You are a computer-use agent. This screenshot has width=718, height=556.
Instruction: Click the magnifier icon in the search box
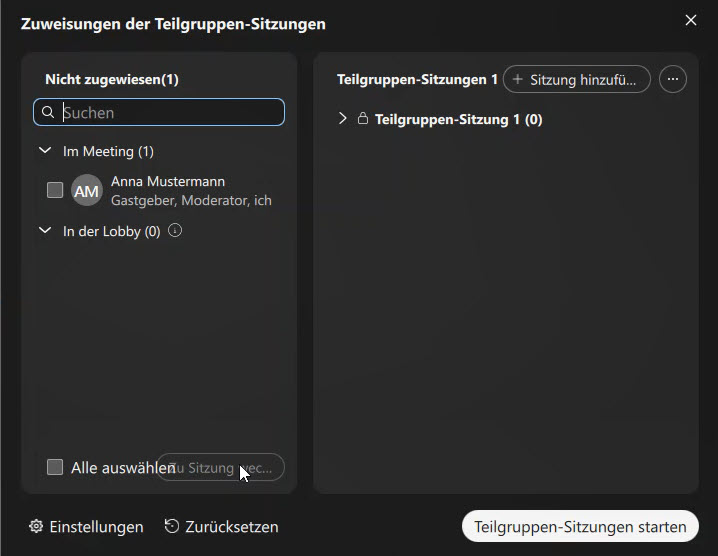[x=48, y=112]
